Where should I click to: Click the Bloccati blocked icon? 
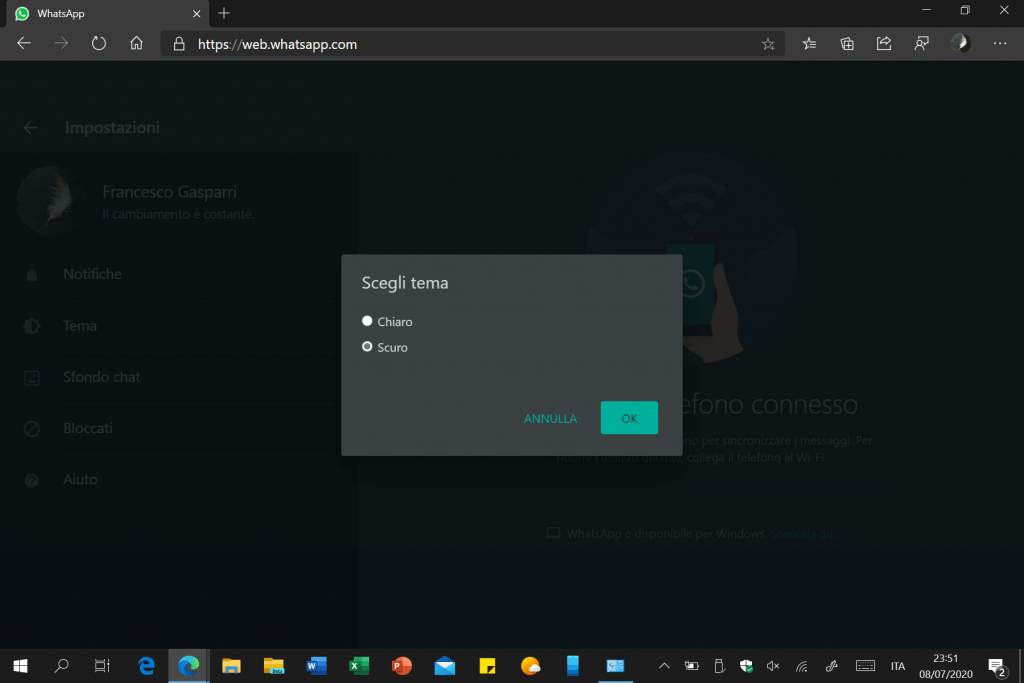pyautogui.click(x=32, y=429)
